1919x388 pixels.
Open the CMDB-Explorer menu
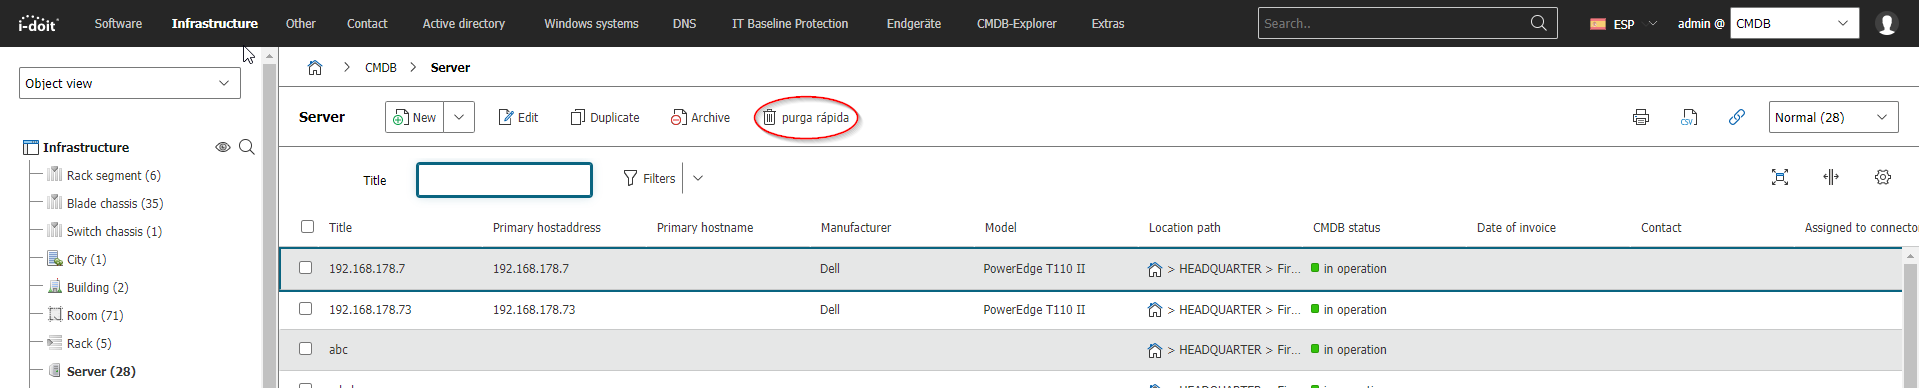(1016, 23)
